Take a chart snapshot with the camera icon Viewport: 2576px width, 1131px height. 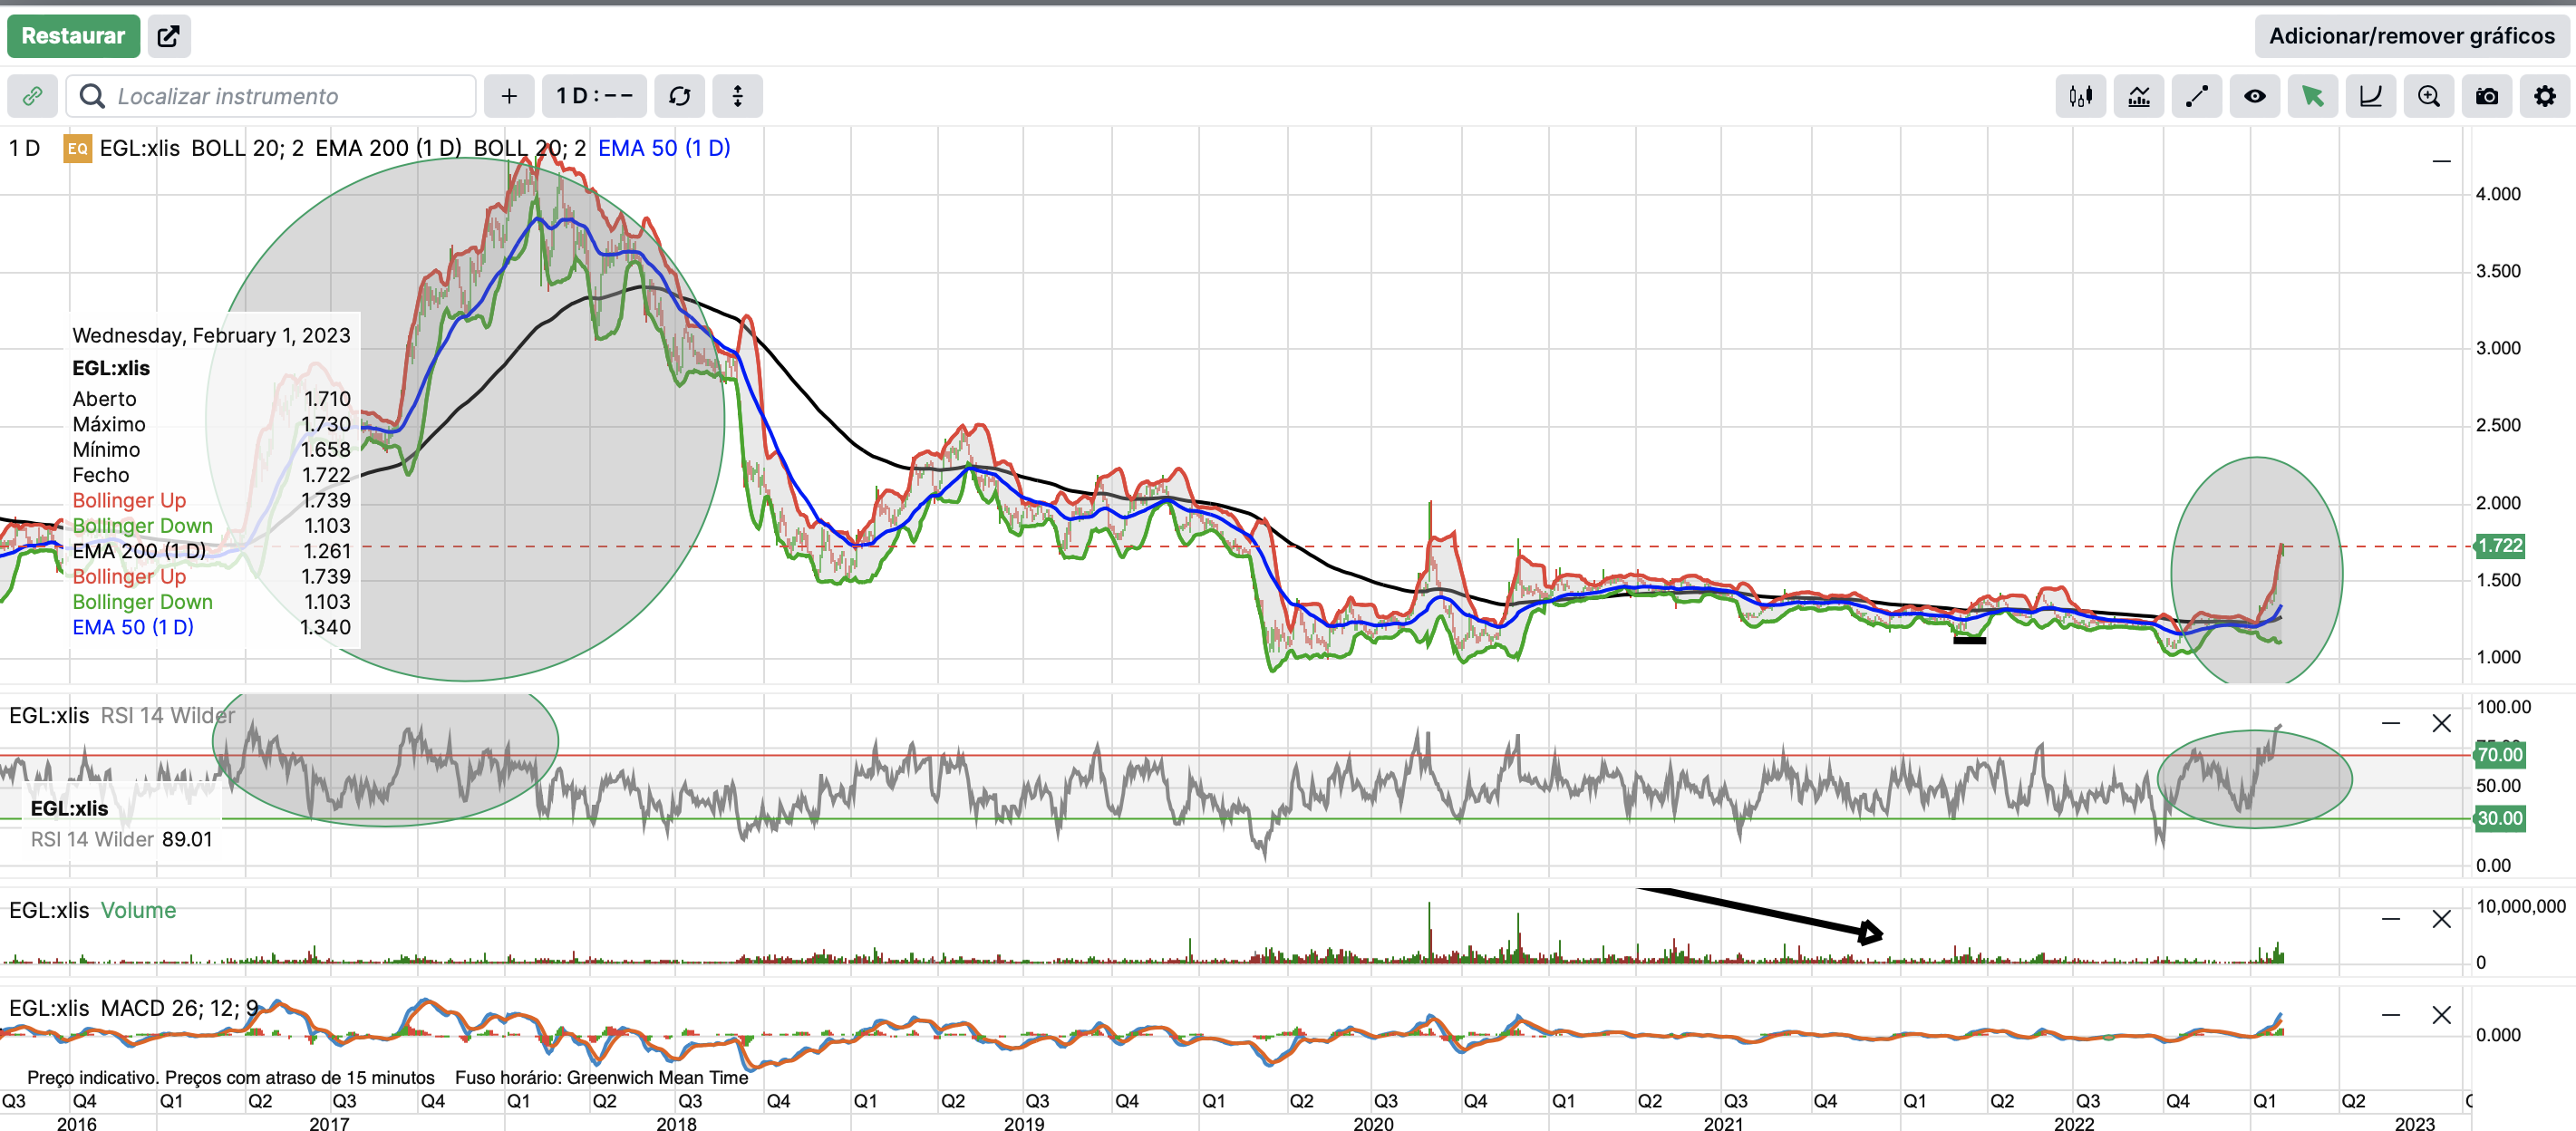pyautogui.click(x=2486, y=96)
